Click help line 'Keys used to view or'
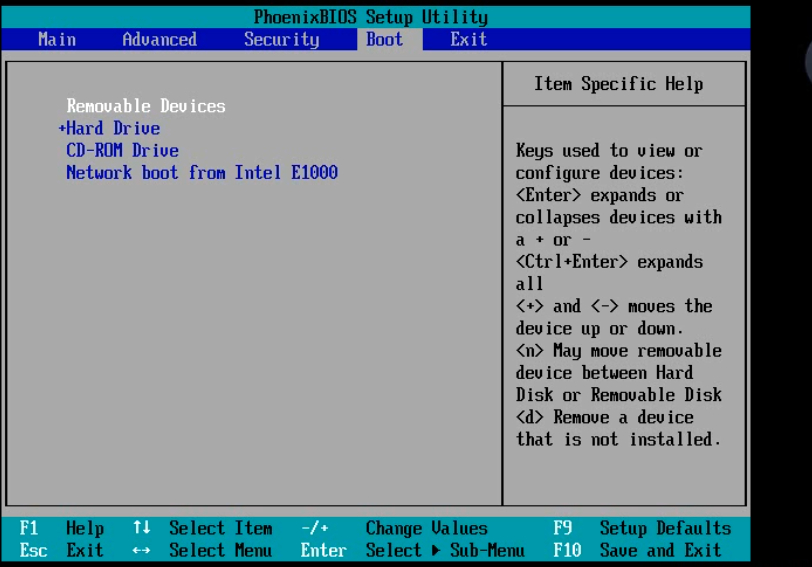 (x=610, y=151)
